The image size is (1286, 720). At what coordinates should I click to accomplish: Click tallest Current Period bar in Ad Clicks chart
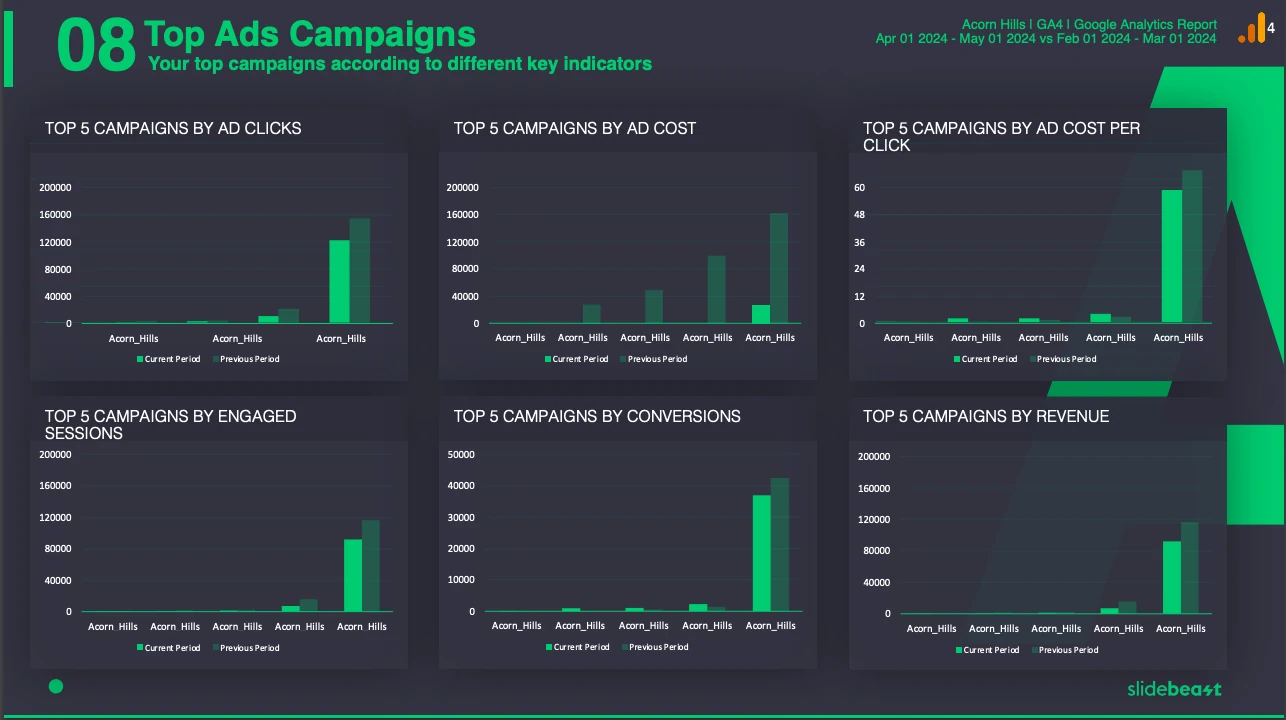[339, 282]
